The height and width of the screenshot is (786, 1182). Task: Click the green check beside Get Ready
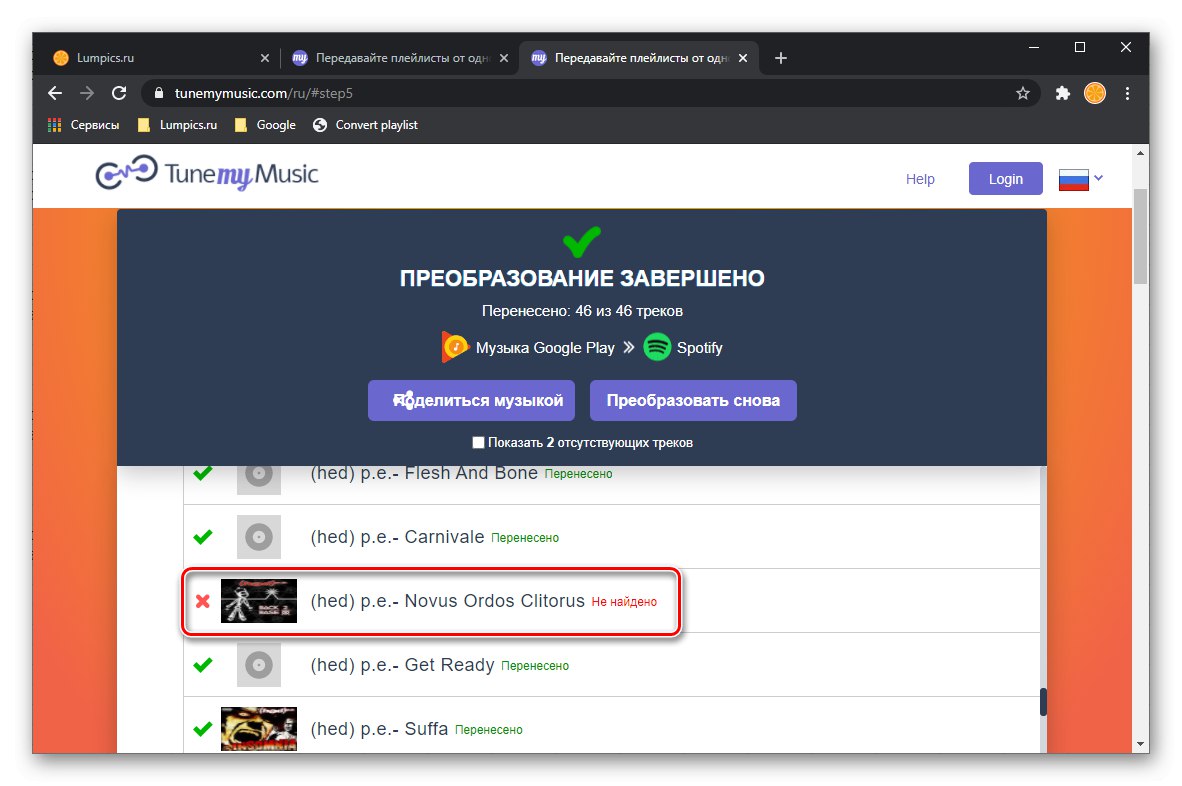tap(203, 665)
